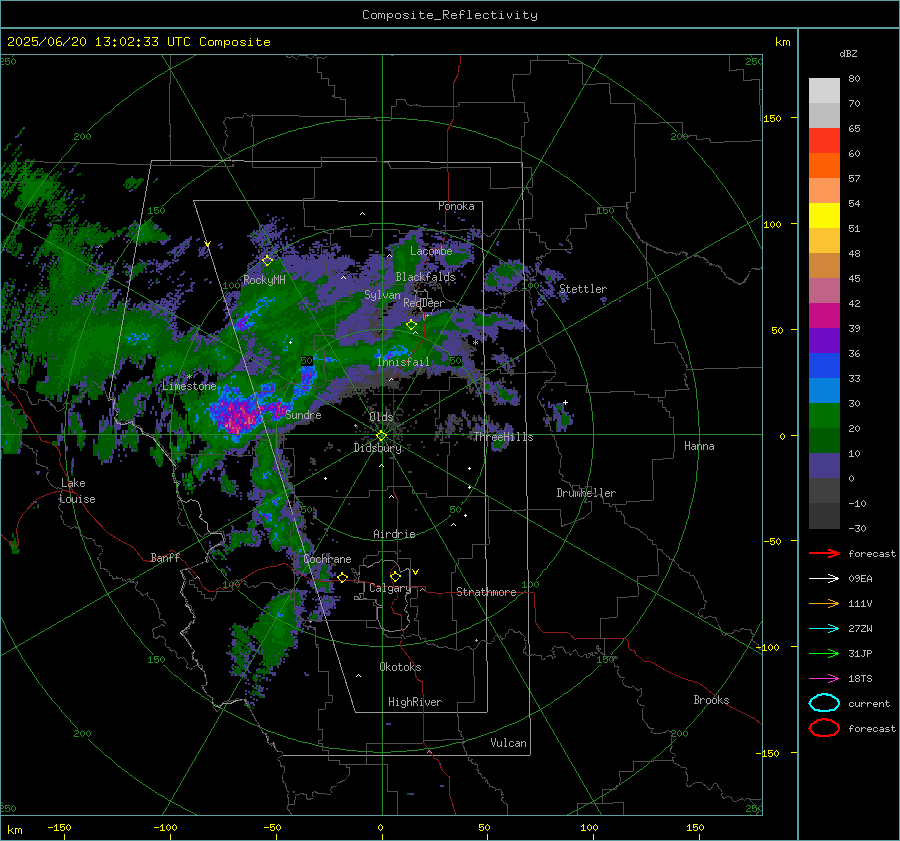Click the HighRiver town label
Viewport: 900px width, 841px height.
[x=415, y=702]
